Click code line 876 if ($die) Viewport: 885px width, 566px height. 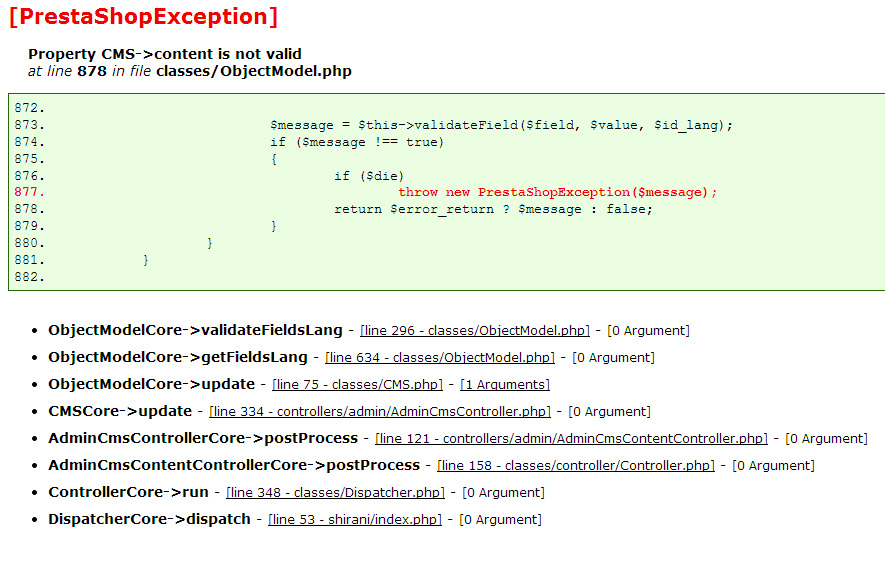(x=369, y=176)
